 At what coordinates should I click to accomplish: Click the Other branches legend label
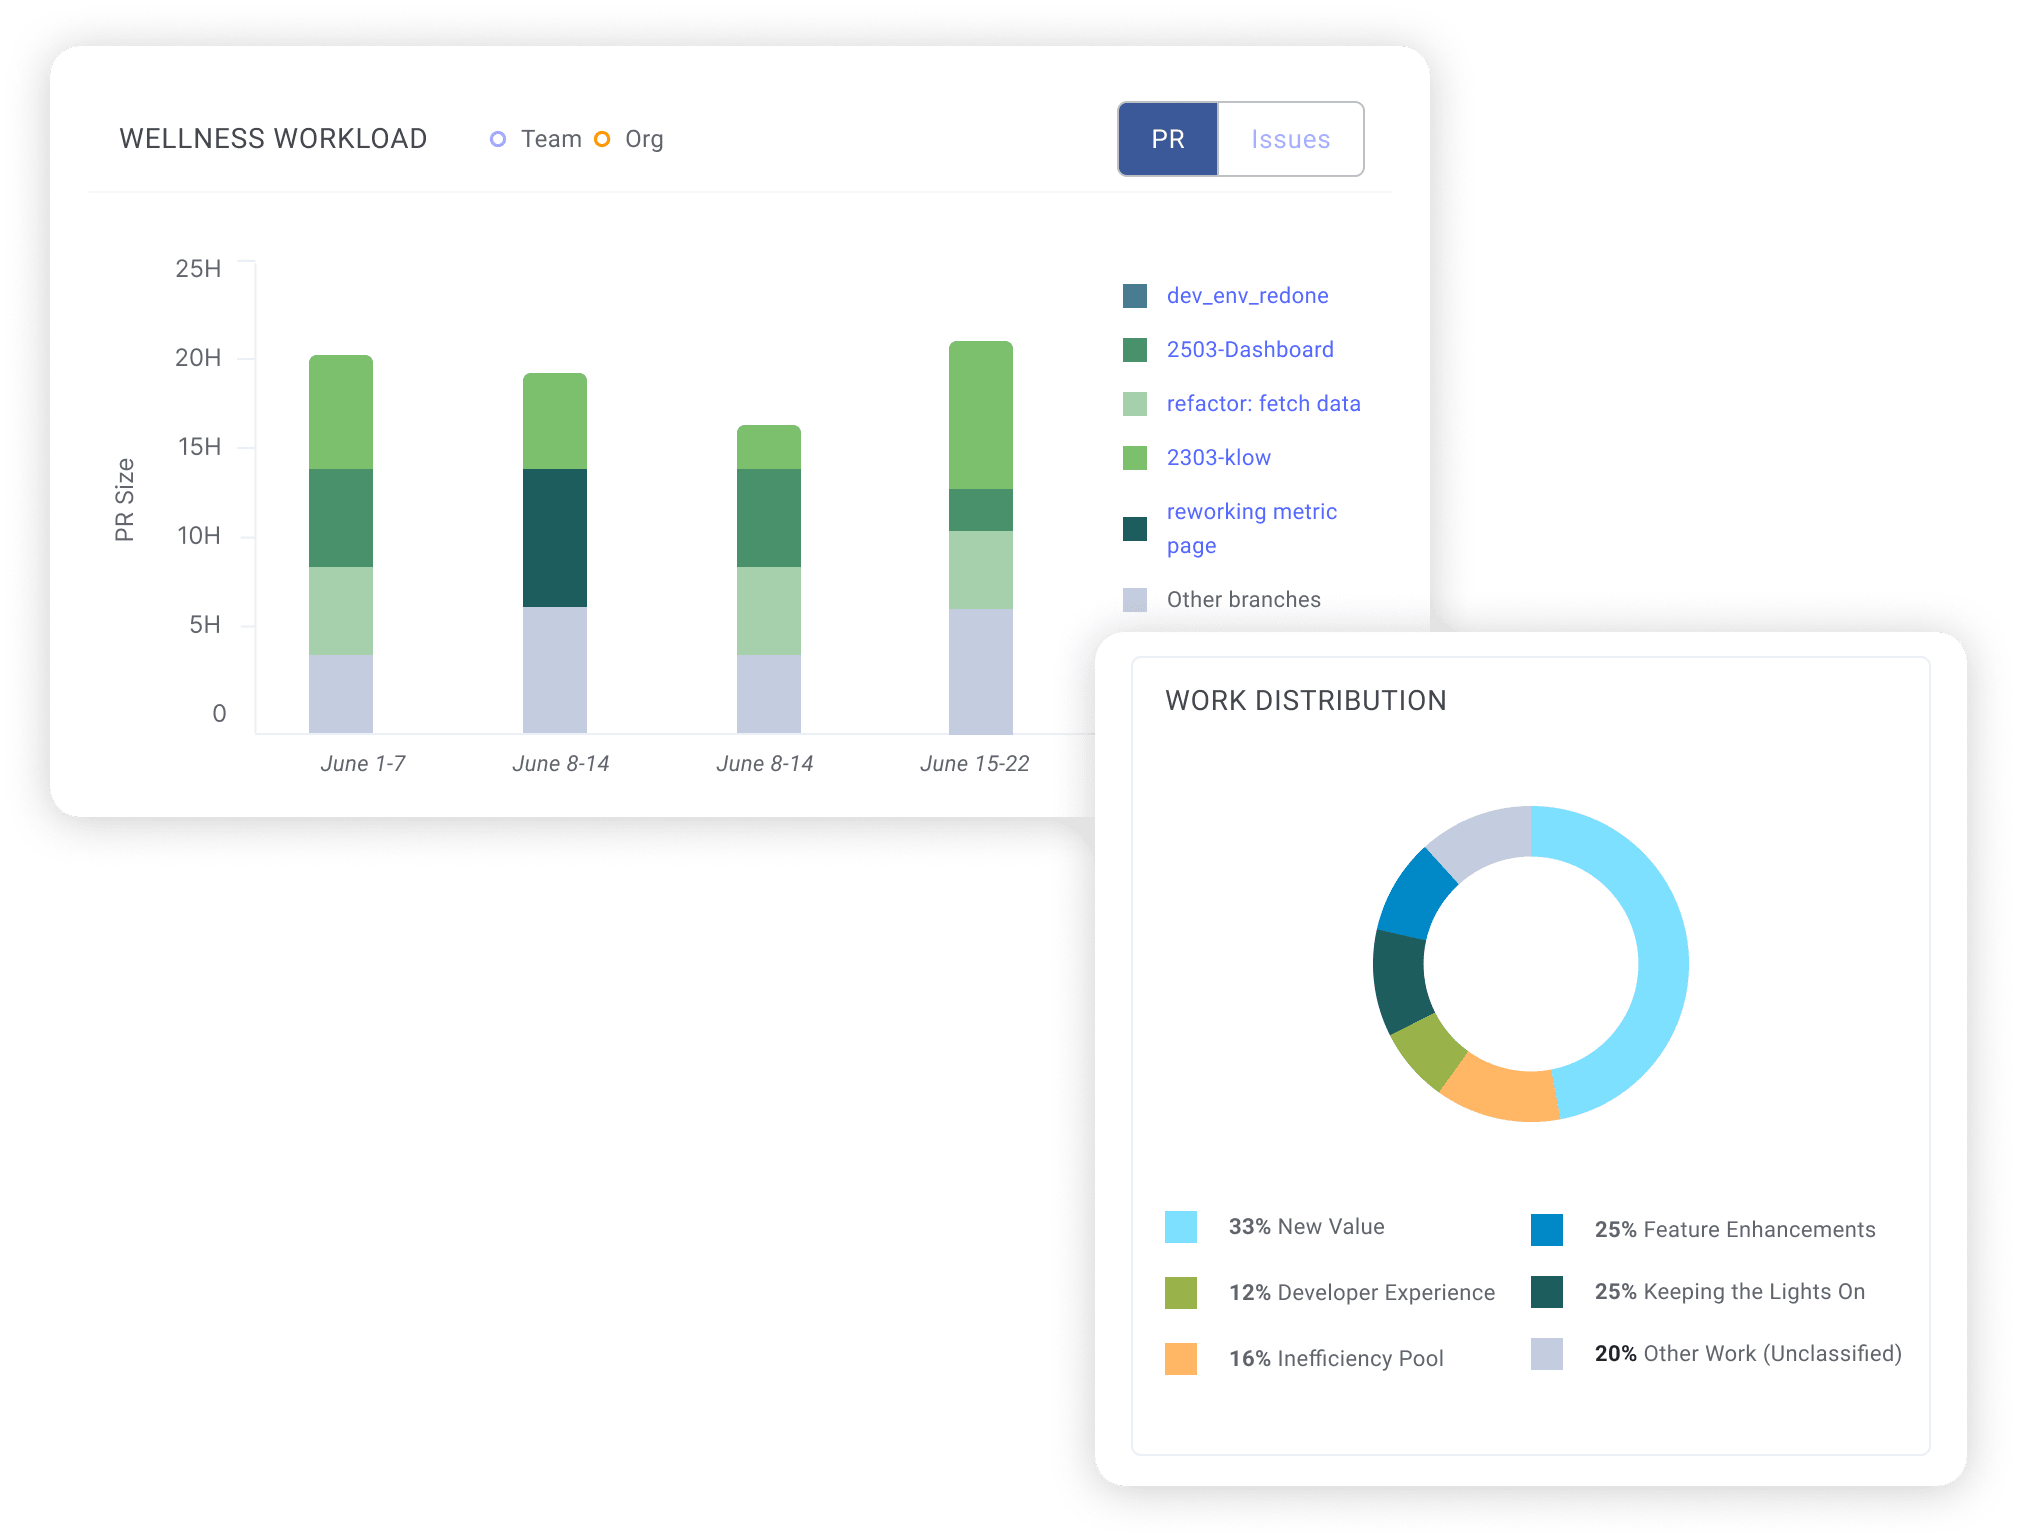point(1243,600)
